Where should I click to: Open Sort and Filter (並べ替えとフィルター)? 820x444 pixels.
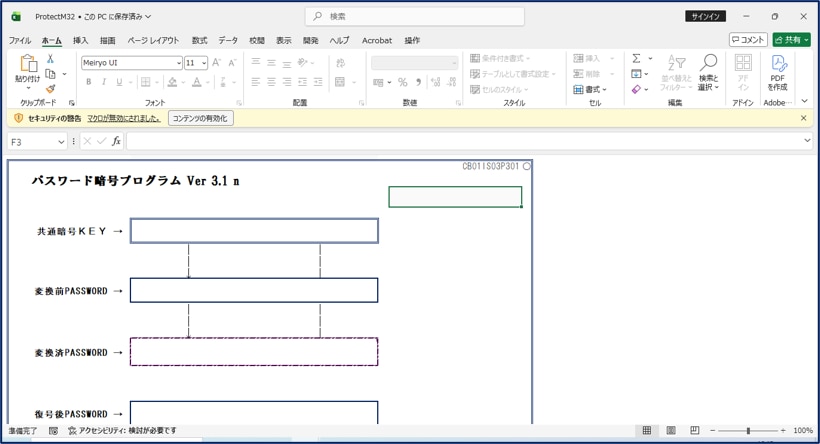click(x=676, y=72)
